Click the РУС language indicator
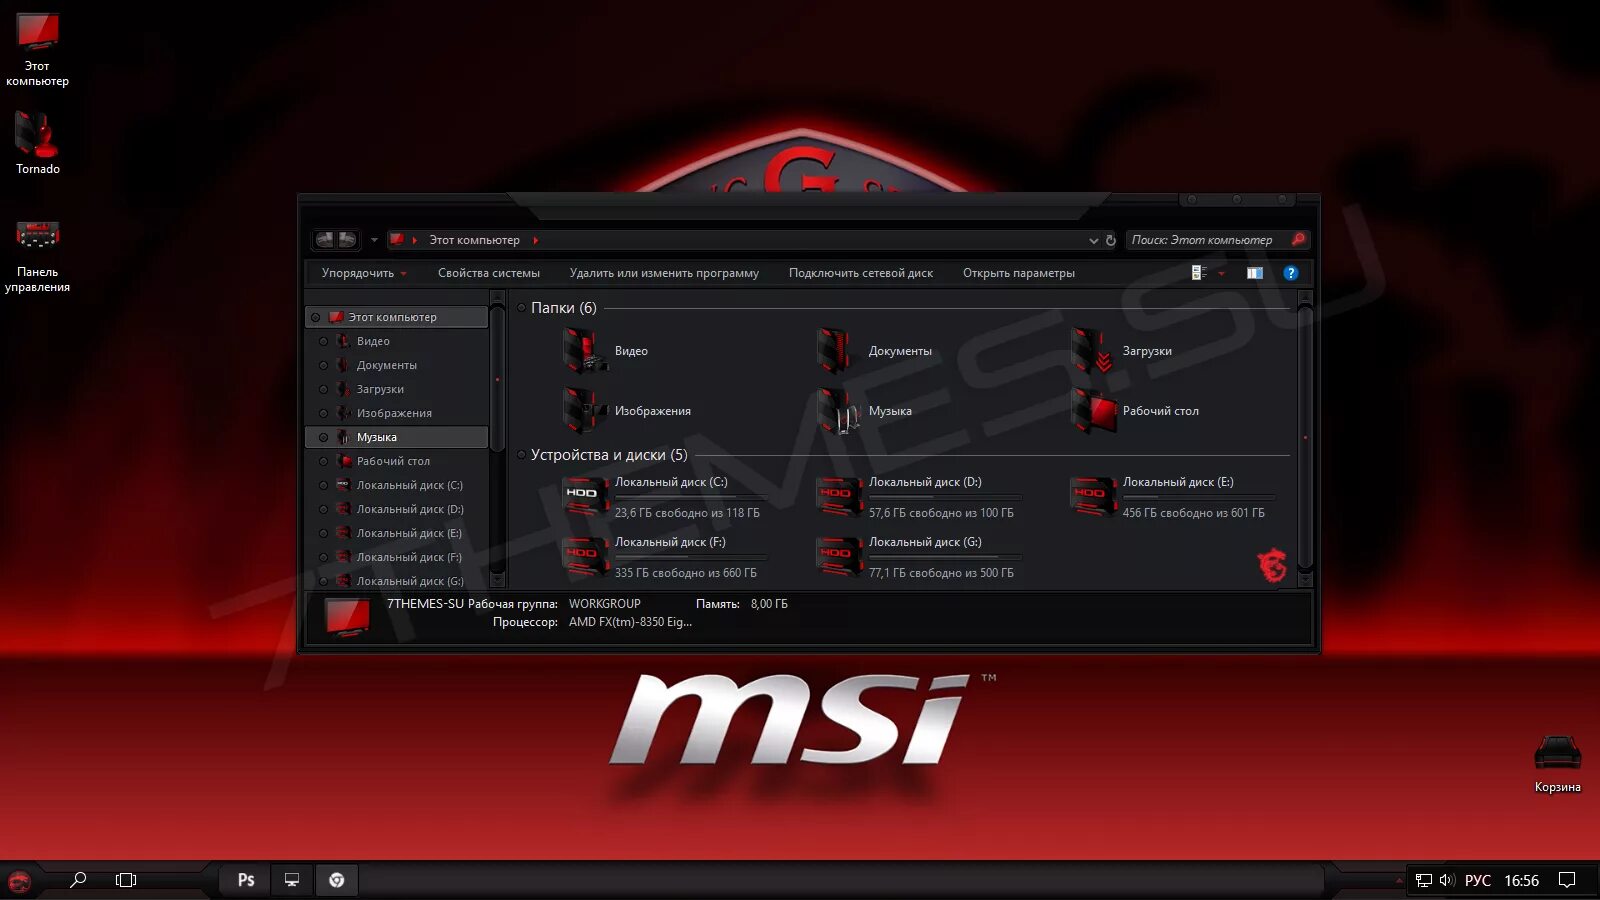This screenshot has height=900, width=1600. point(1478,880)
